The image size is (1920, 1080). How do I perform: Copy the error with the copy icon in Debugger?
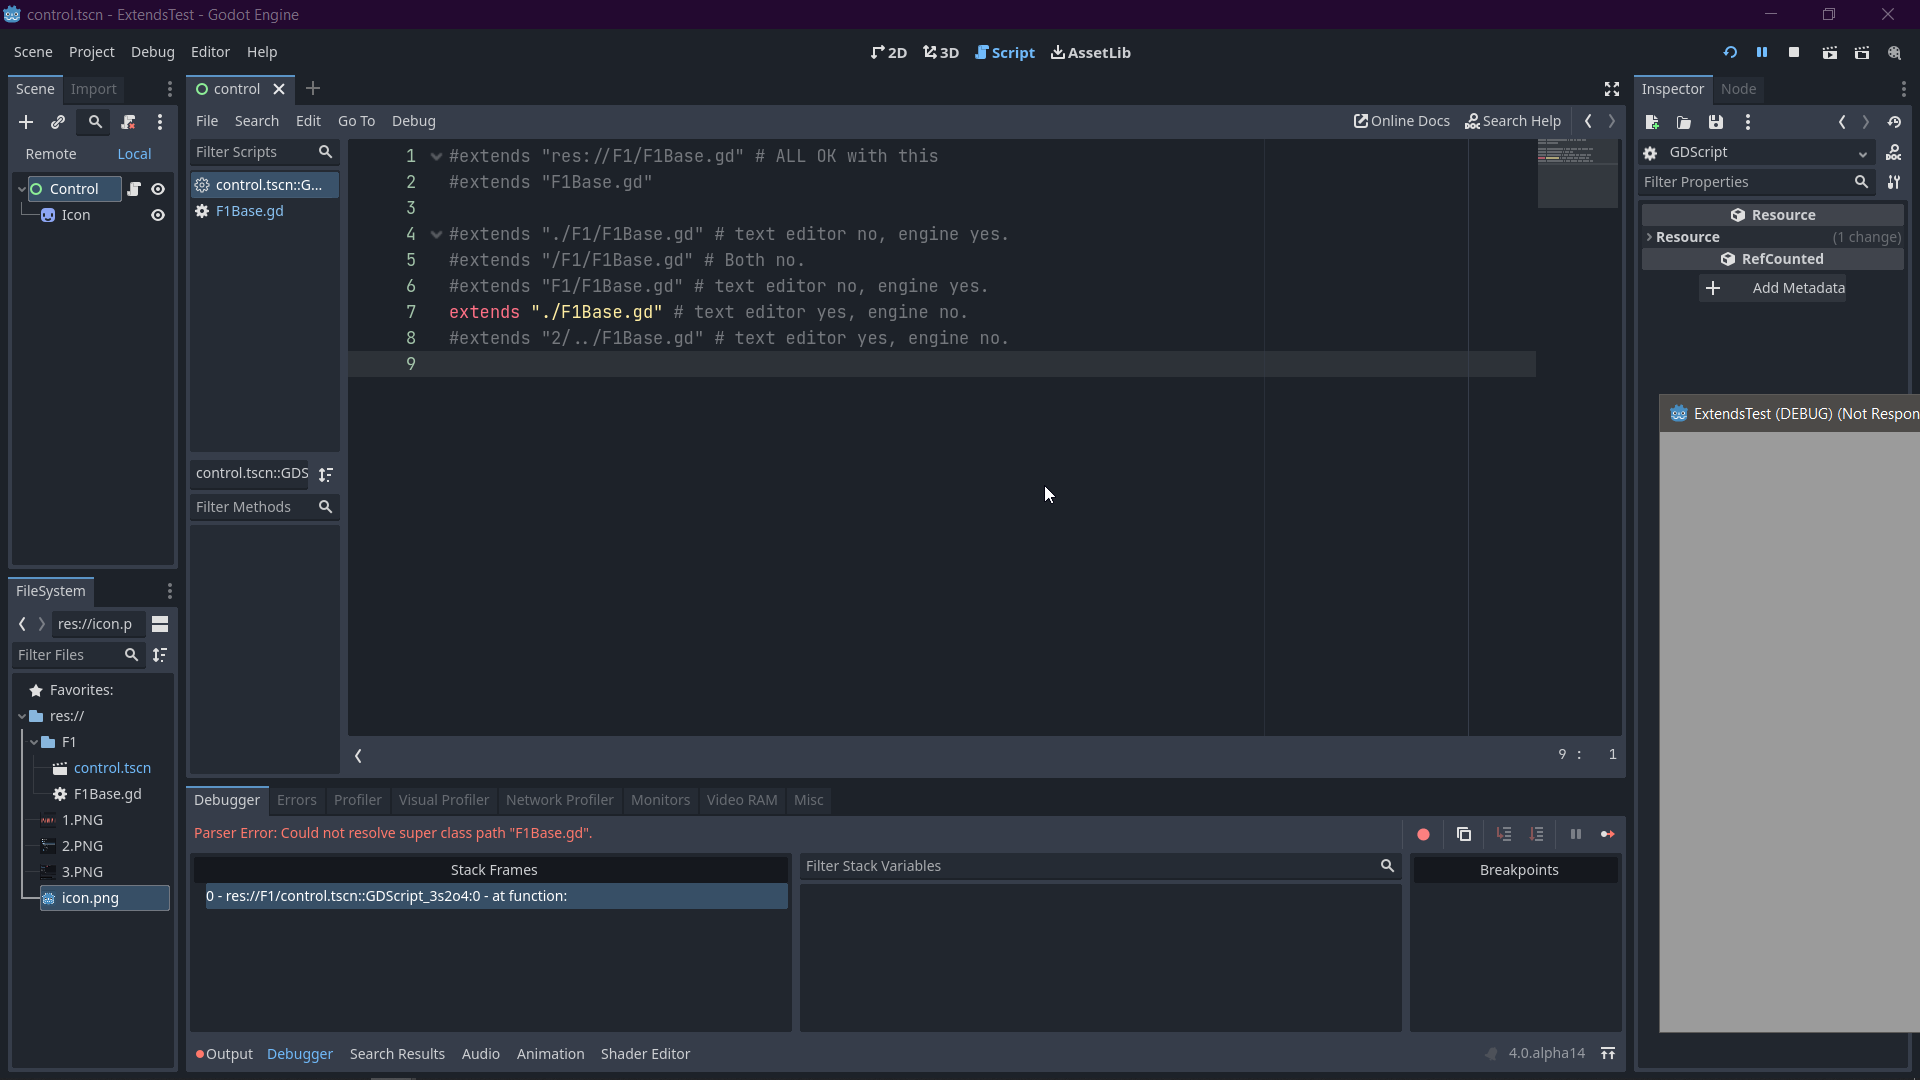(x=1464, y=834)
